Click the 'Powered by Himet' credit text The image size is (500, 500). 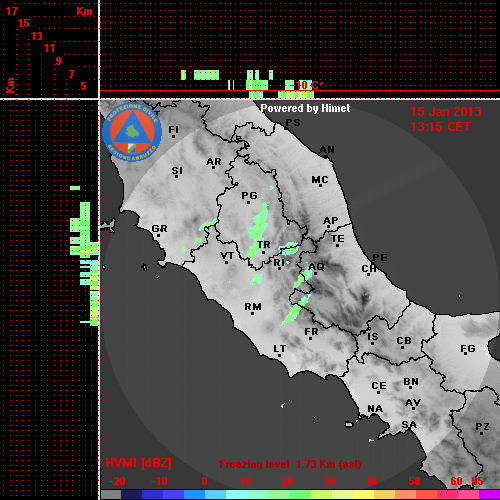click(305, 108)
